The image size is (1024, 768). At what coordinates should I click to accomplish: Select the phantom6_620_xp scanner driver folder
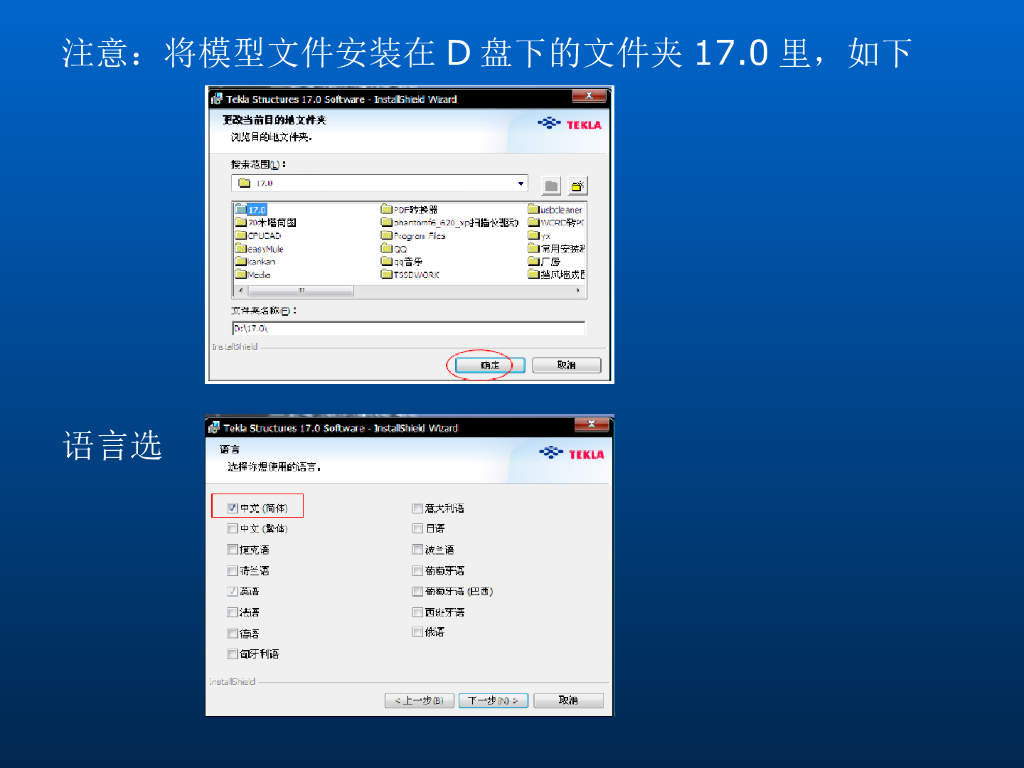coord(449,223)
